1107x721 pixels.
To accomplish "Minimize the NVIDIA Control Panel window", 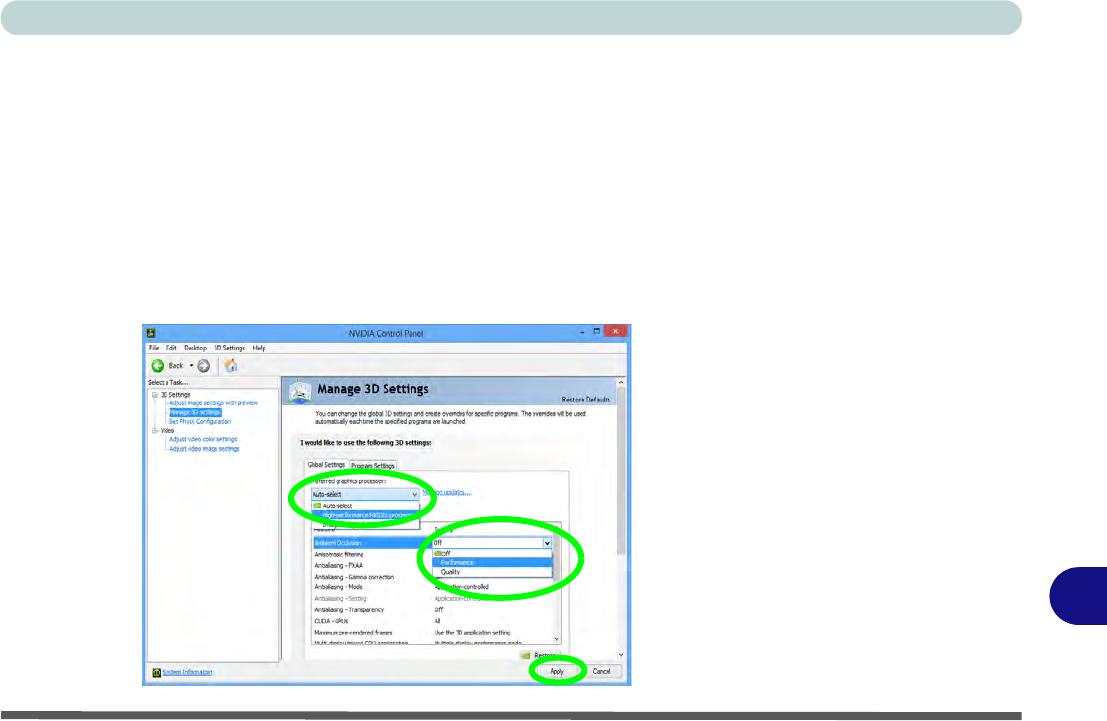I will coord(582,332).
